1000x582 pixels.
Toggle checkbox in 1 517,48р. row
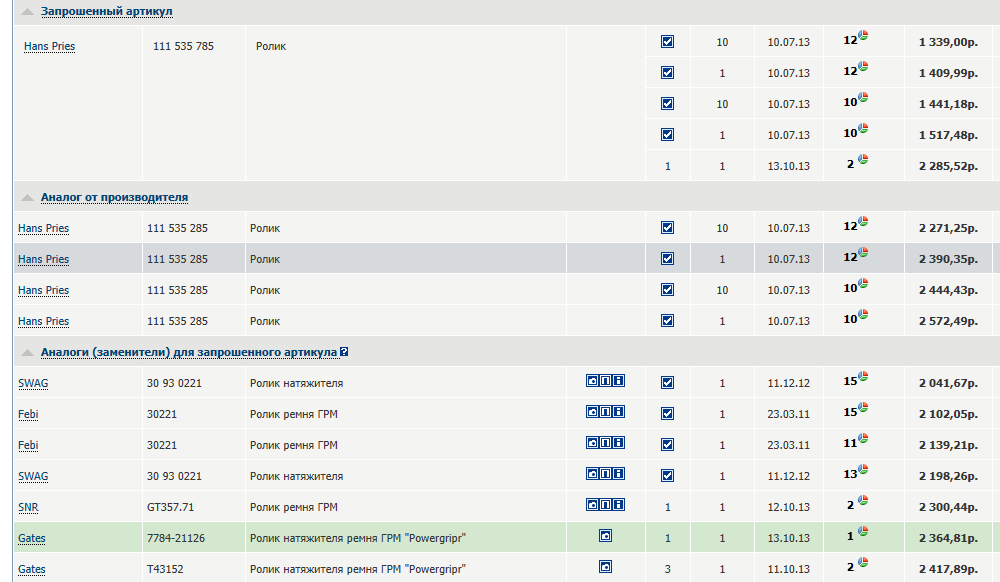(x=667, y=135)
